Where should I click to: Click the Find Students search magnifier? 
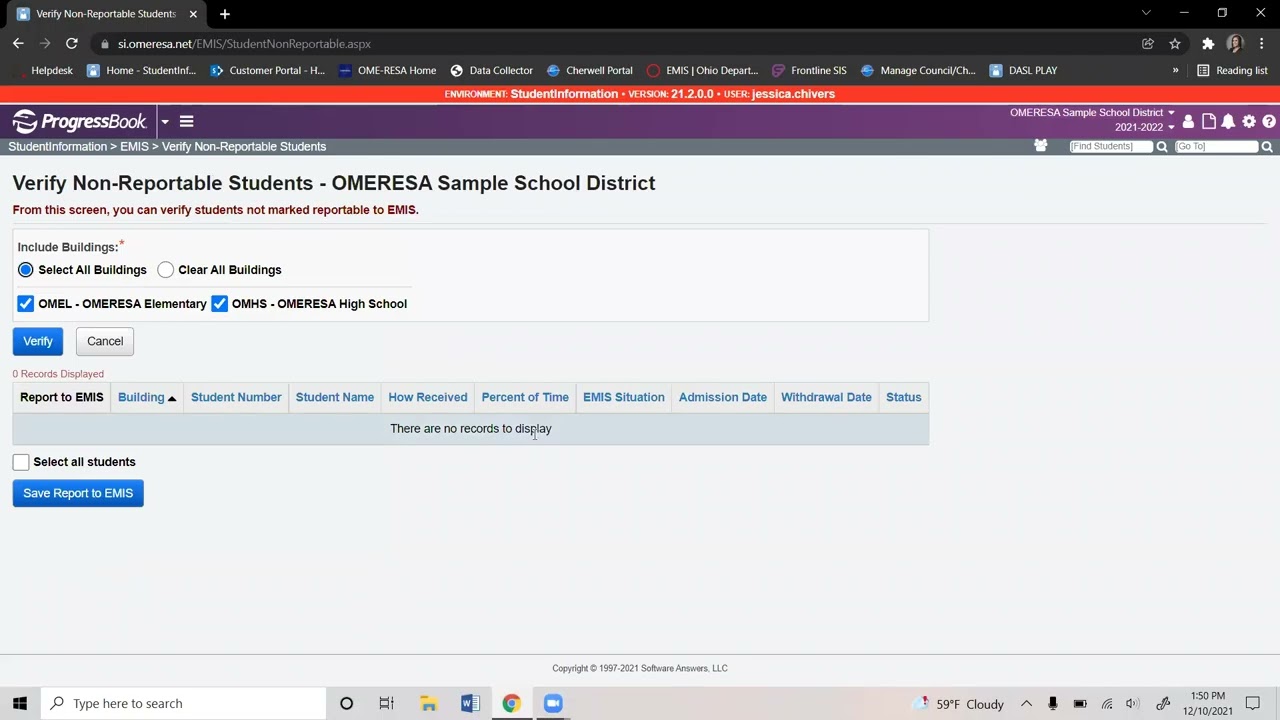pos(1162,147)
